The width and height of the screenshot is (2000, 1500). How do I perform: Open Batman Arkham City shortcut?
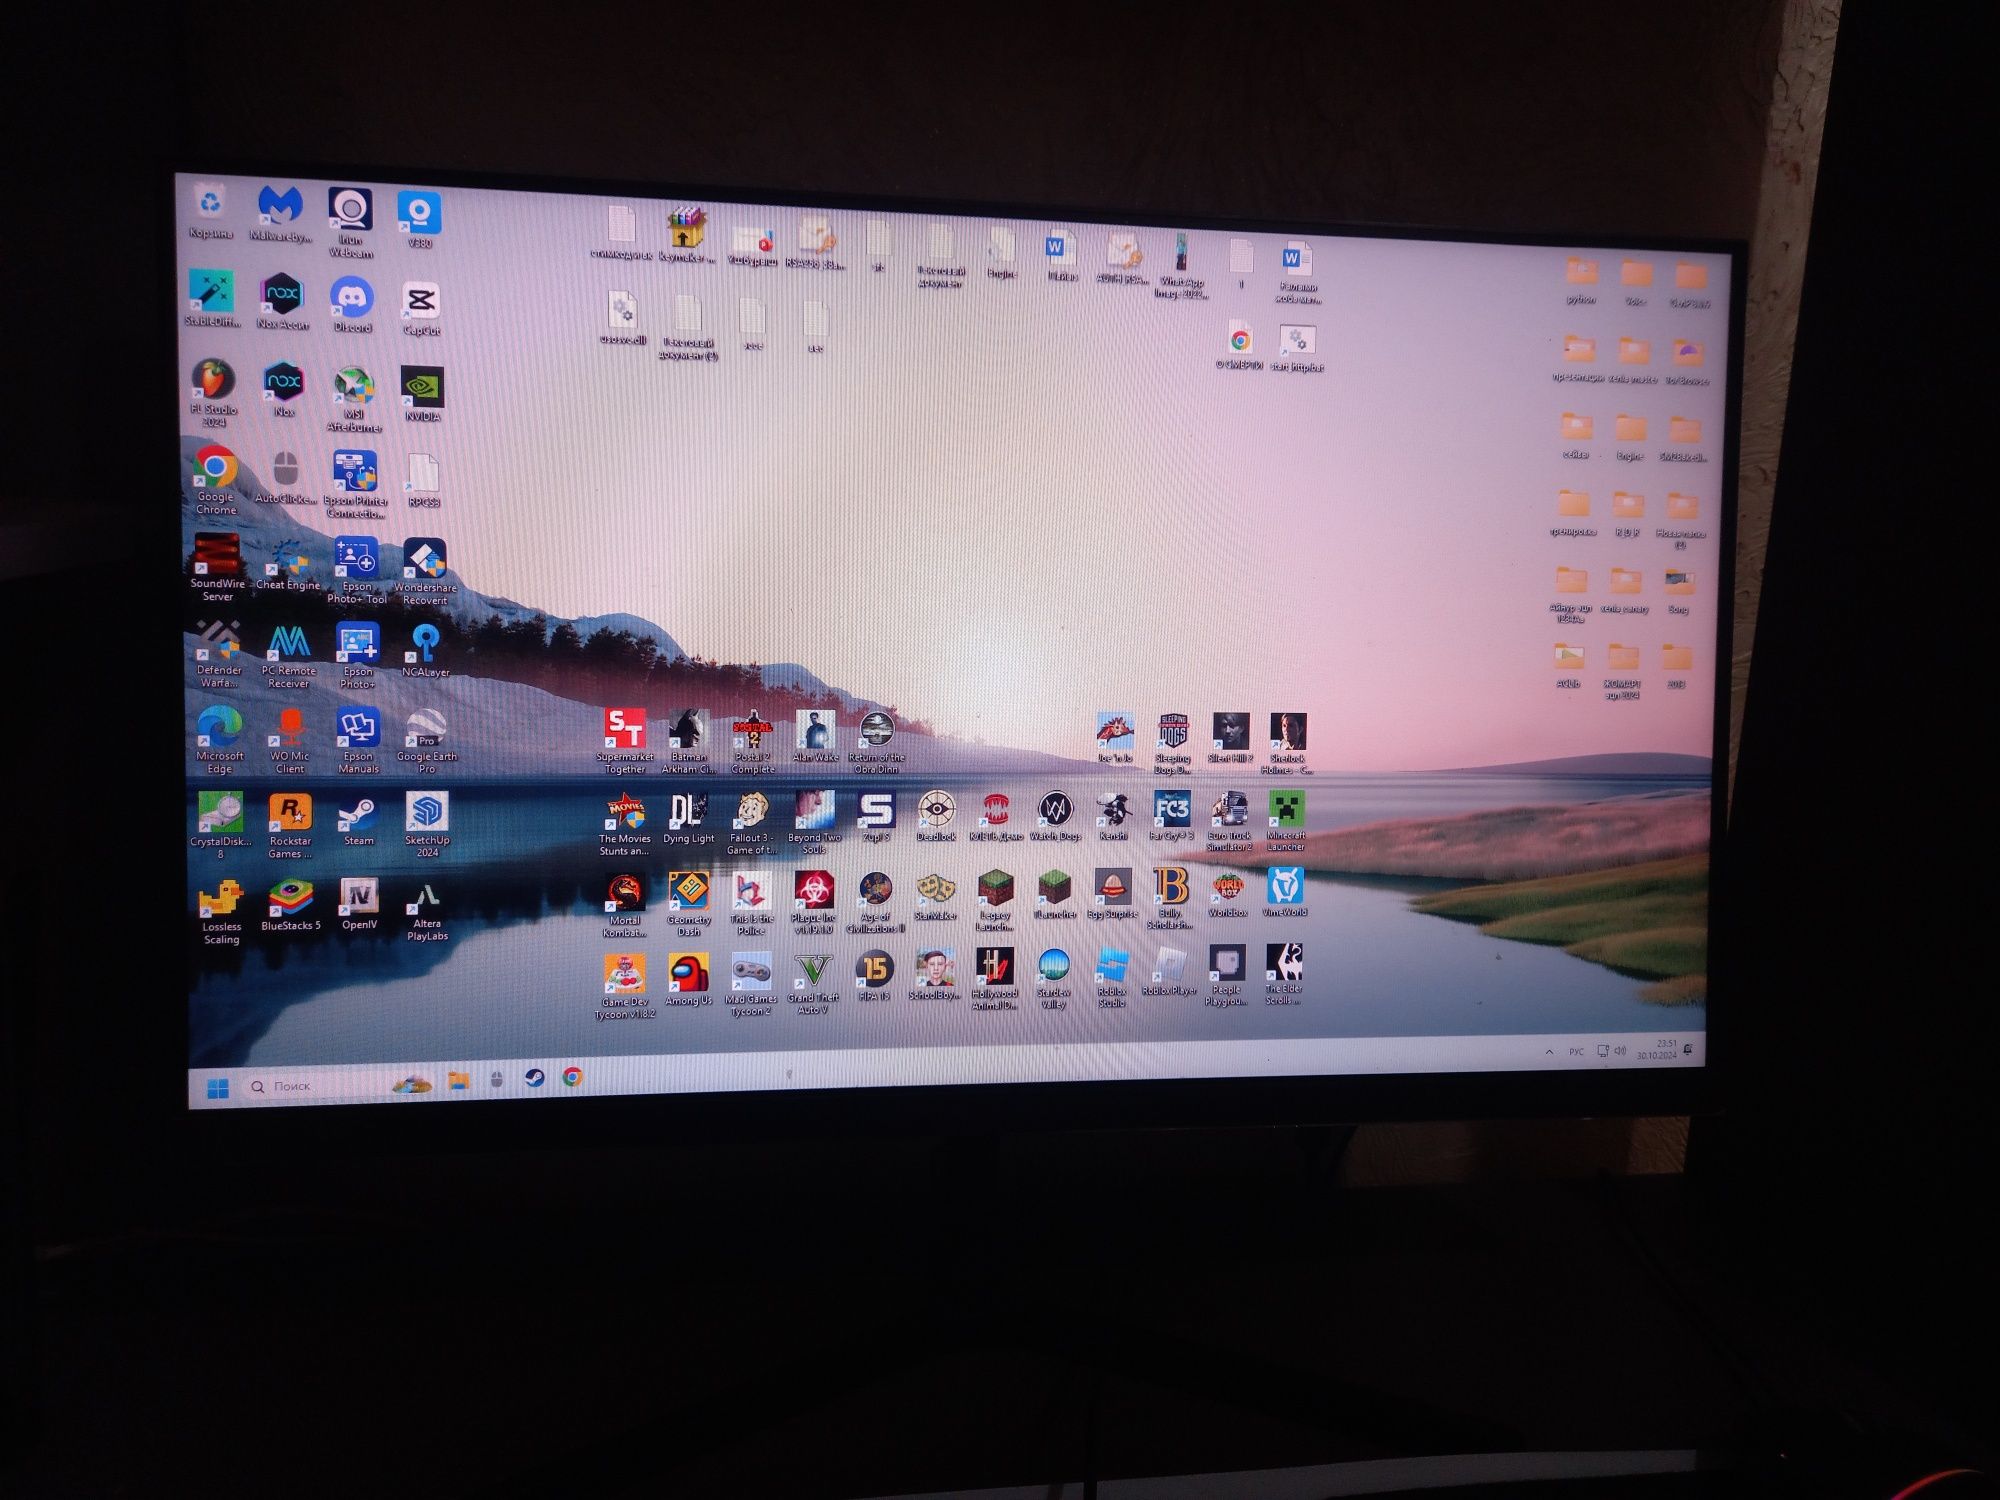click(688, 741)
